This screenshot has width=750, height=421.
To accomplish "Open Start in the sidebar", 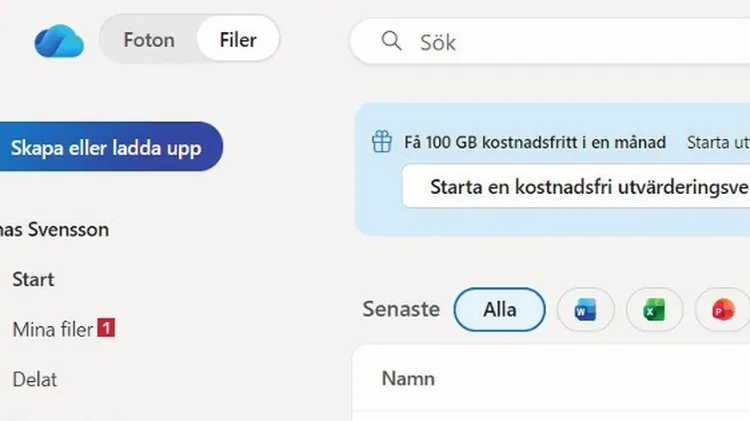I will [x=33, y=279].
